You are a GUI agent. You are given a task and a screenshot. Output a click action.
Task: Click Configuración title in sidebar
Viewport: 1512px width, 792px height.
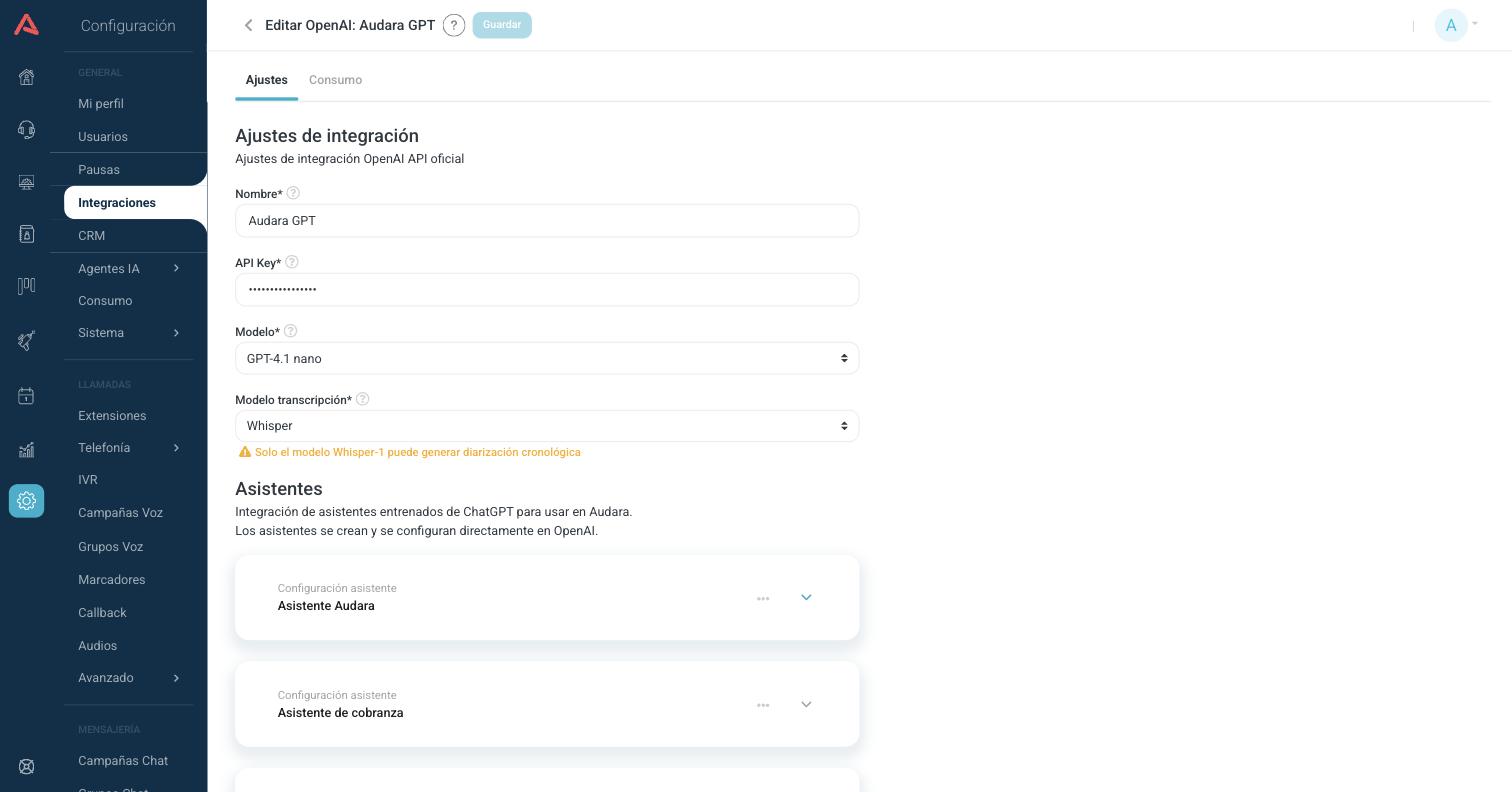click(128, 26)
